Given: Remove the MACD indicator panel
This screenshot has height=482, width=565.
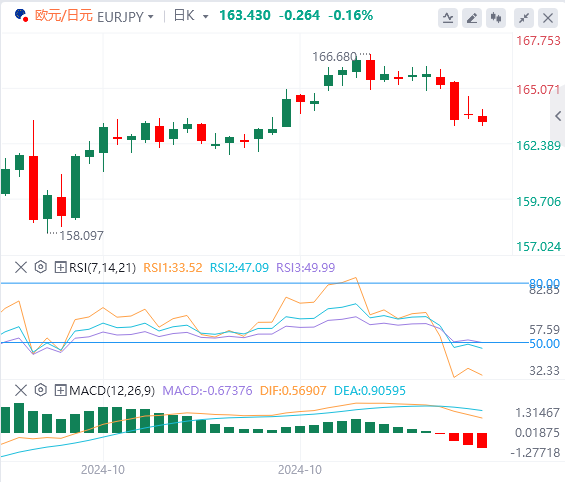Looking at the screenshot, I should pos(21,390).
